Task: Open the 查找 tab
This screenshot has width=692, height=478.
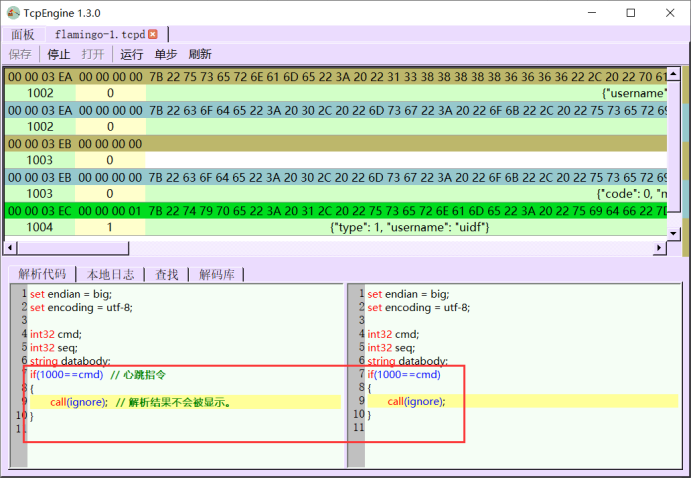Action: (167, 275)
